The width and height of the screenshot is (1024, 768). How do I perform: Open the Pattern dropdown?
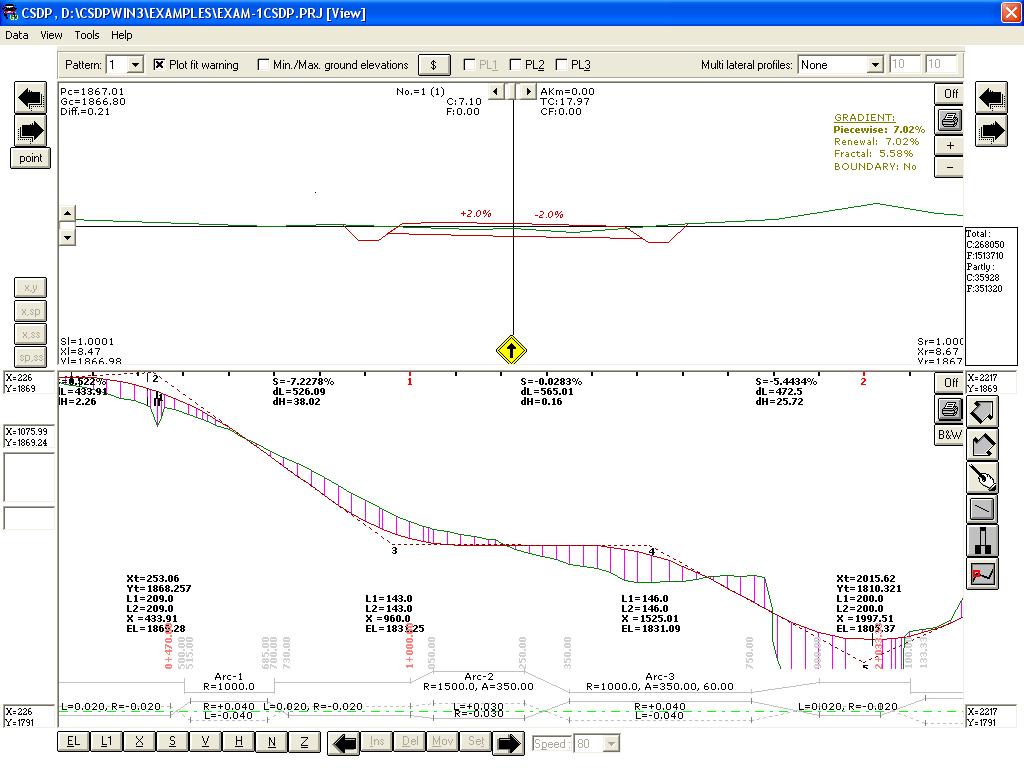(x=135, y=65)
